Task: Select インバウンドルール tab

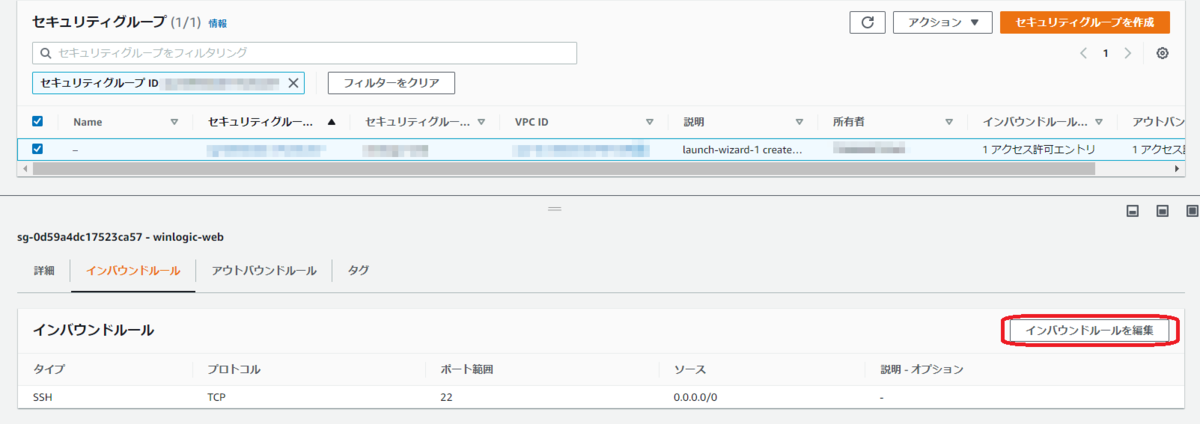Action: pos(133,271)
